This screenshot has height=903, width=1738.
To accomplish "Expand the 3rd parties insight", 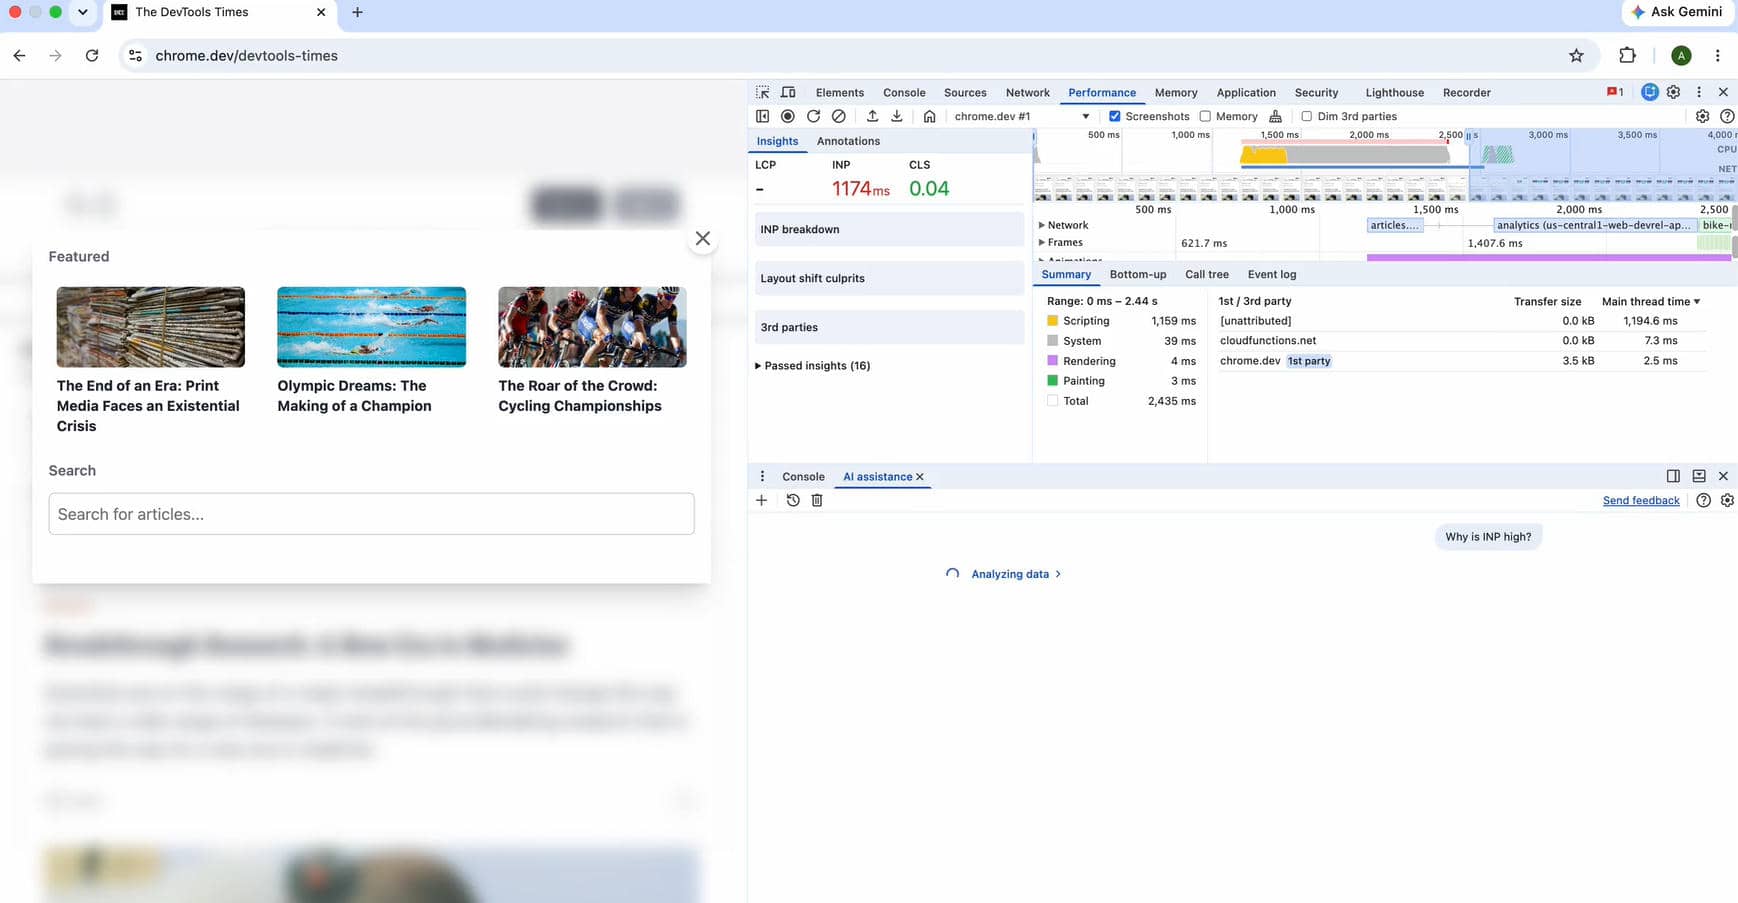I will pyautogui.click(x=889, y=327).
